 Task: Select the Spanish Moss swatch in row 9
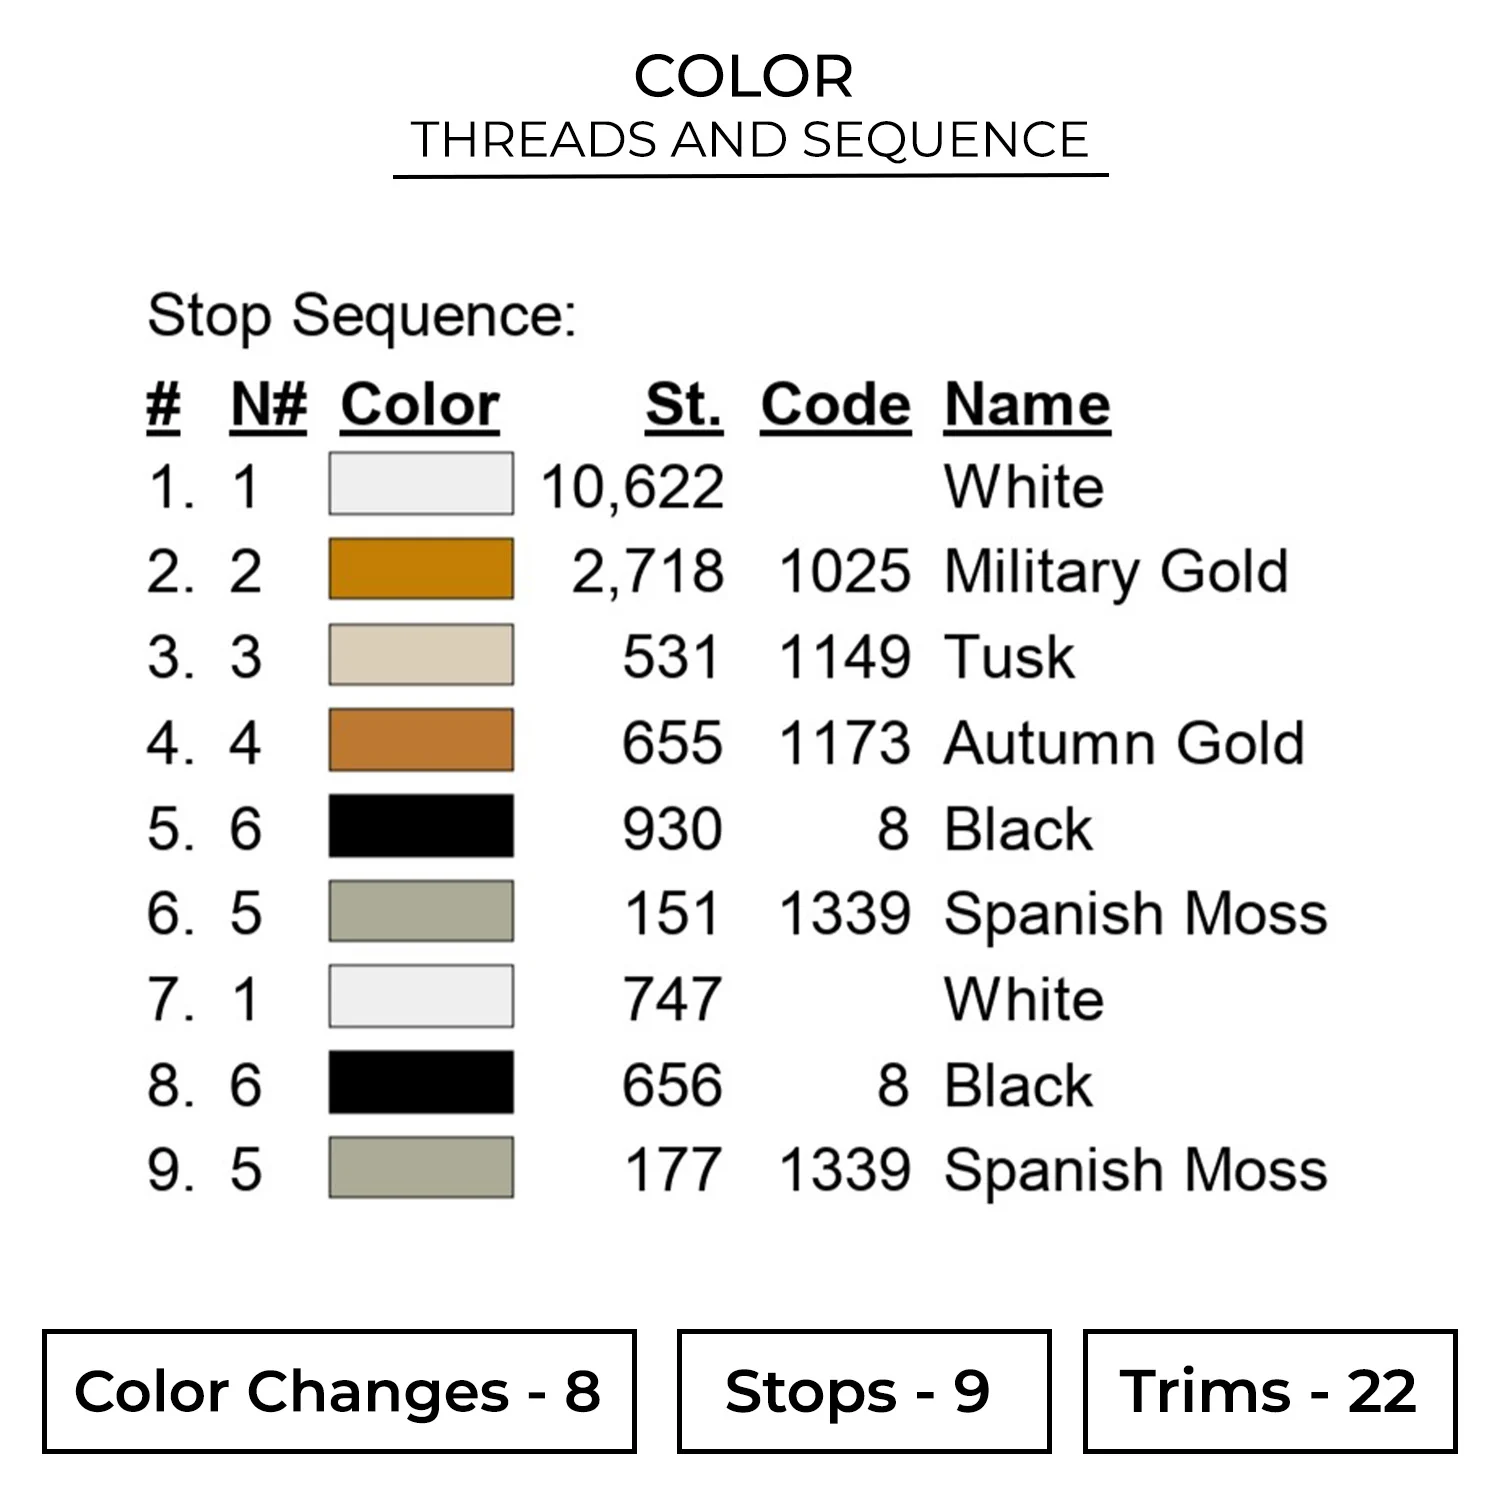(421, 1167)
